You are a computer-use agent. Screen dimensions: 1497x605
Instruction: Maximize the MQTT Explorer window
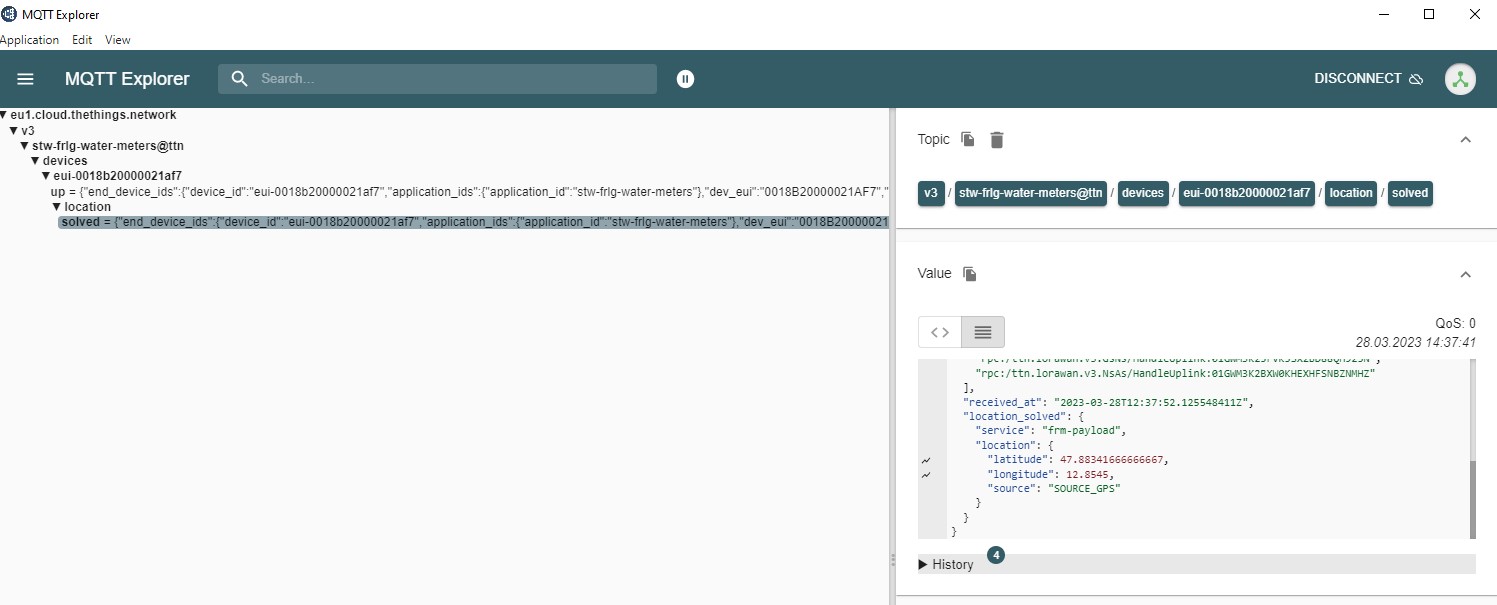[x=1429, y=14]
